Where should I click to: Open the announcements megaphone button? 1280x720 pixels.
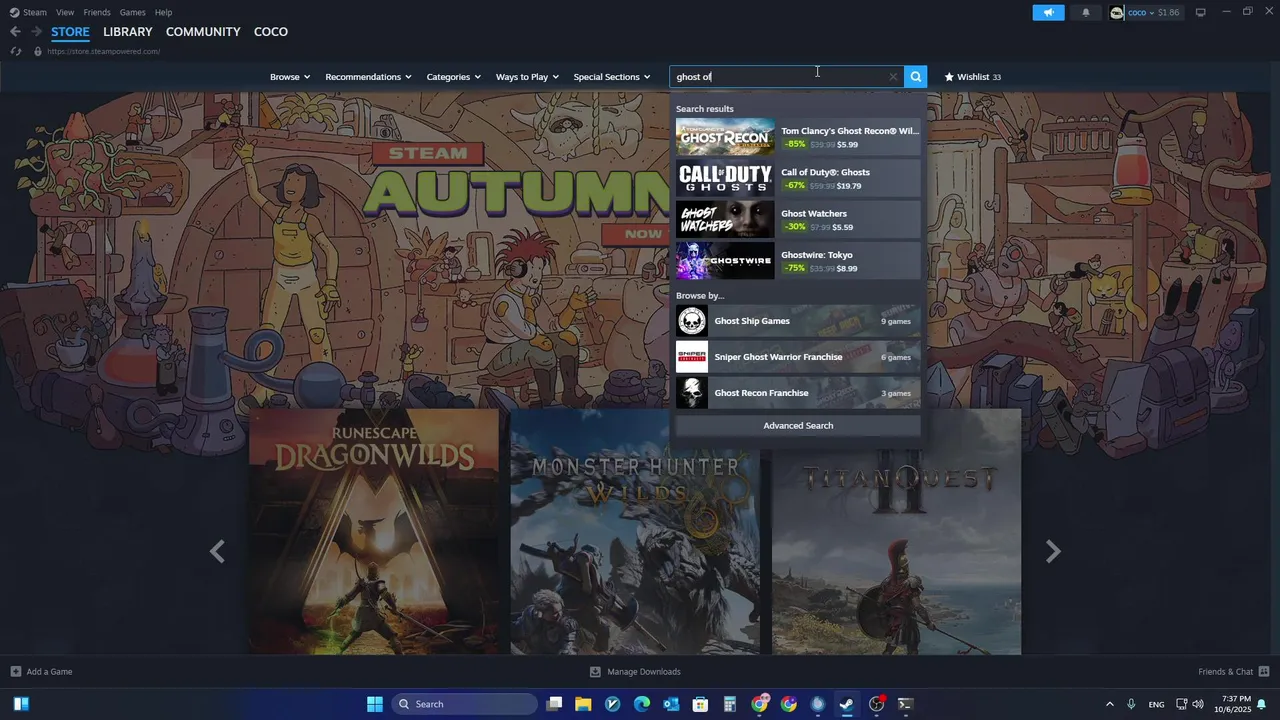[1048, 12]
